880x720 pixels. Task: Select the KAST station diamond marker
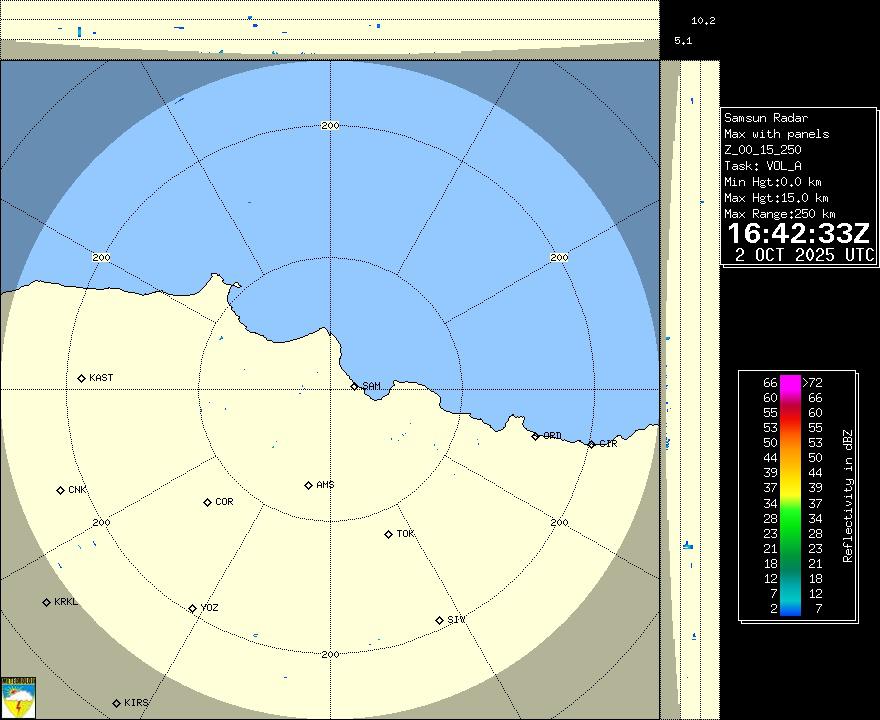point(81,378)
